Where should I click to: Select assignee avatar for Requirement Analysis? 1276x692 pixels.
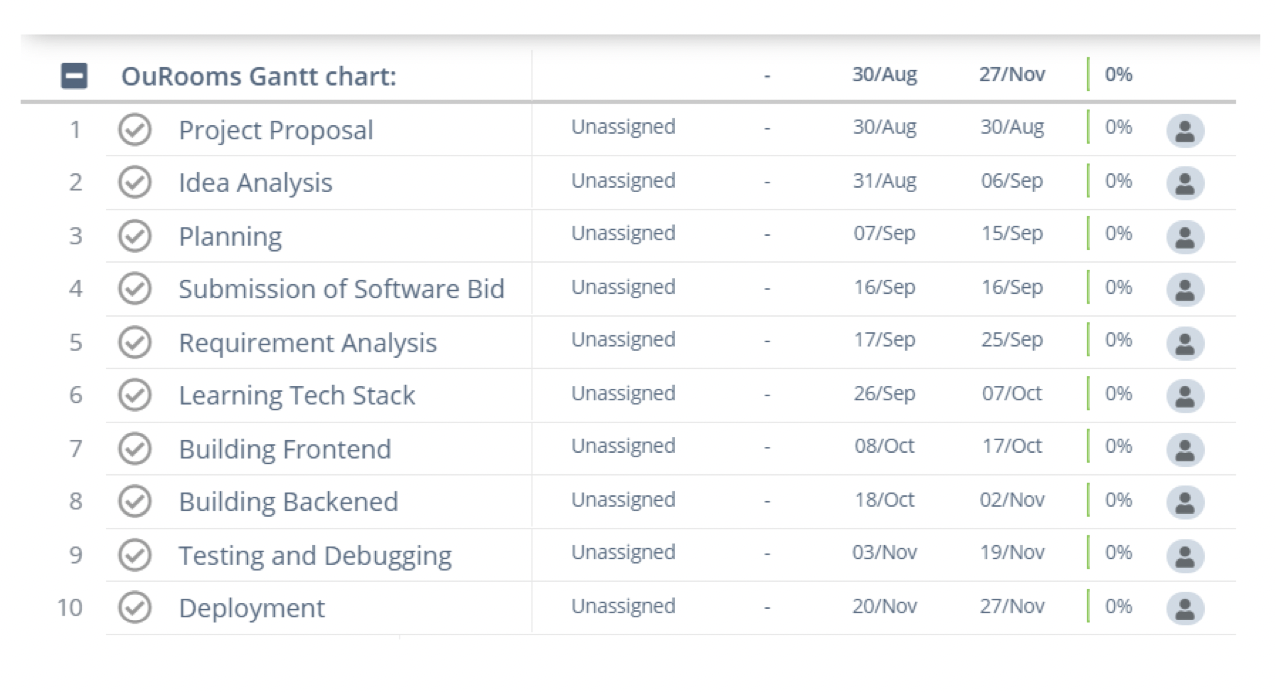tap(1185, 343)
